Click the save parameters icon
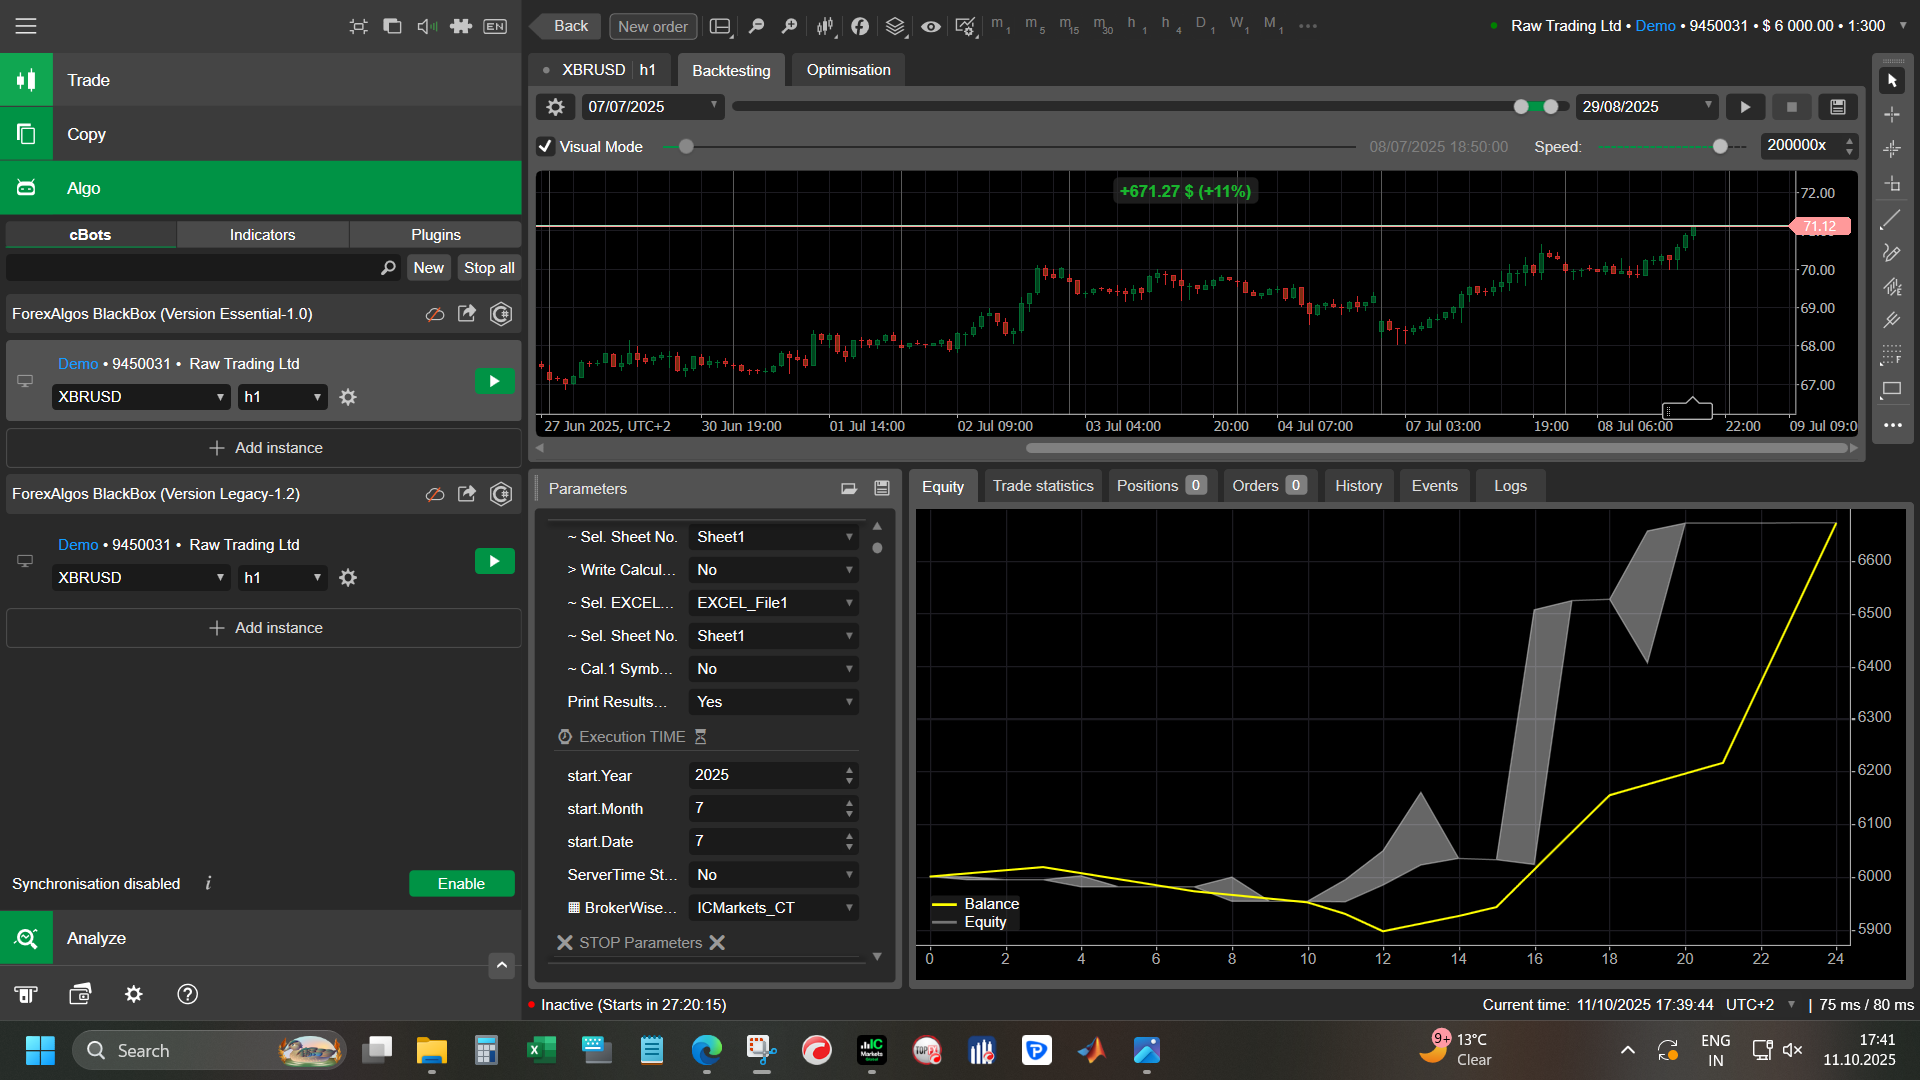The height and width of the screenshot is (1080, 1920). 882,488
